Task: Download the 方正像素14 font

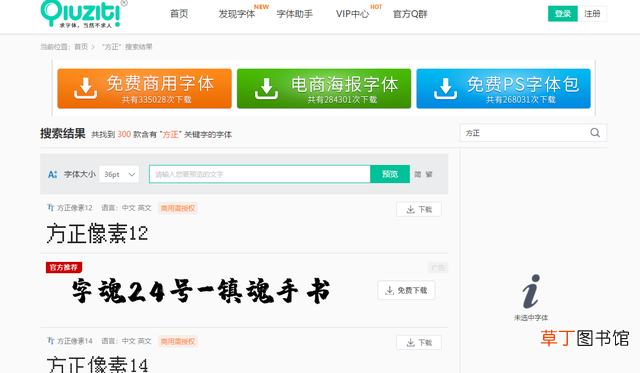Action: (419, 342)
